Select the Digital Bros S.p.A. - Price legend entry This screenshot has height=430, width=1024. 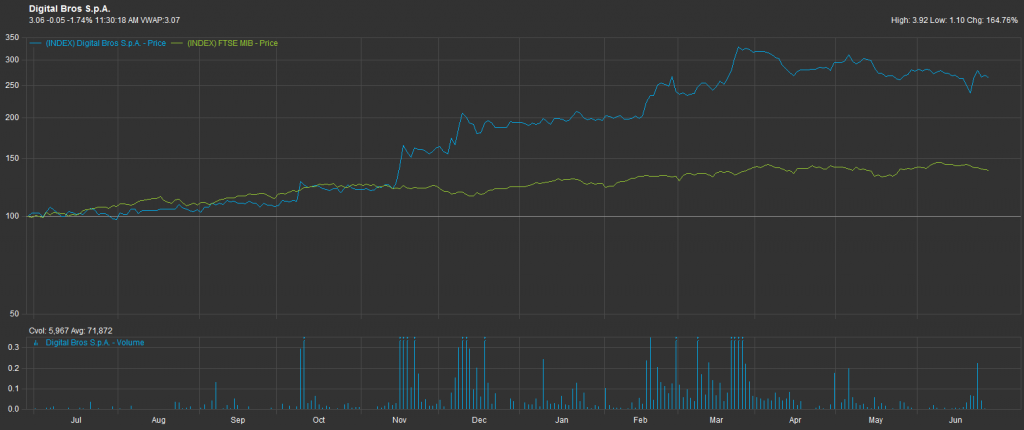coord(105,43)
